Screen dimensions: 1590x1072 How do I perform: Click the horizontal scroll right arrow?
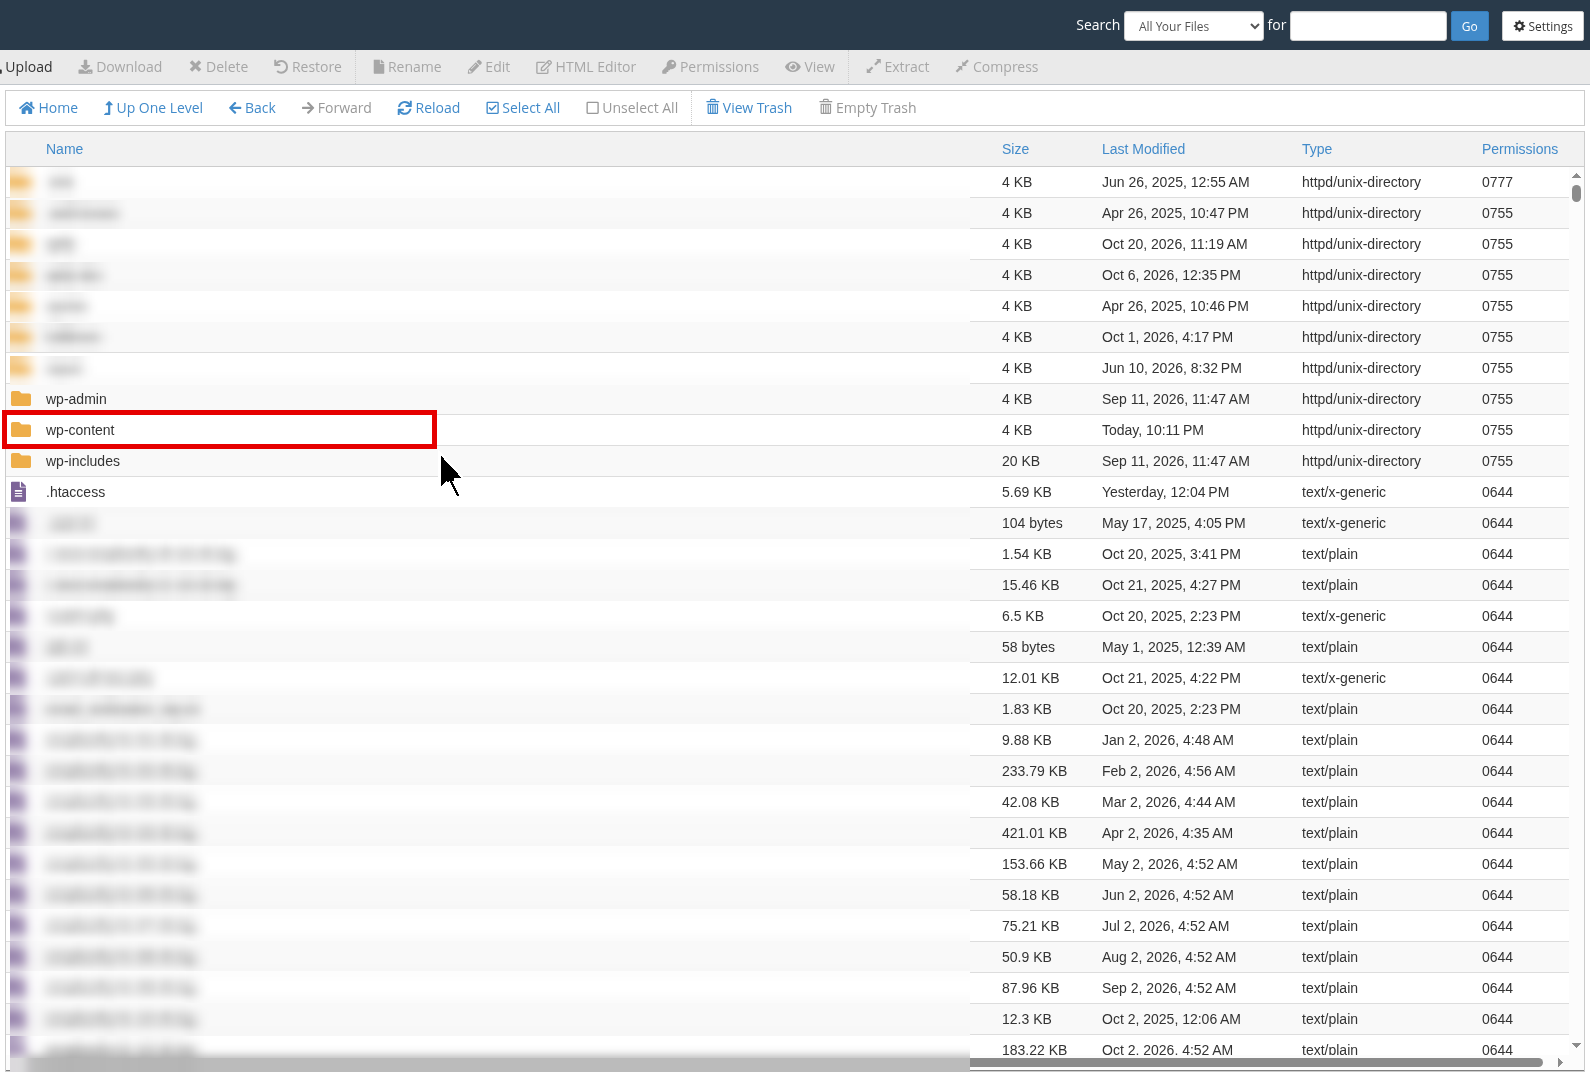point(1560,1062)
